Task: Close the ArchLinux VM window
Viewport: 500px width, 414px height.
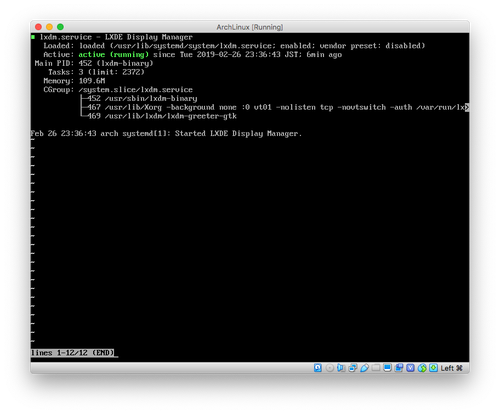Action: [x=38, y=27]
